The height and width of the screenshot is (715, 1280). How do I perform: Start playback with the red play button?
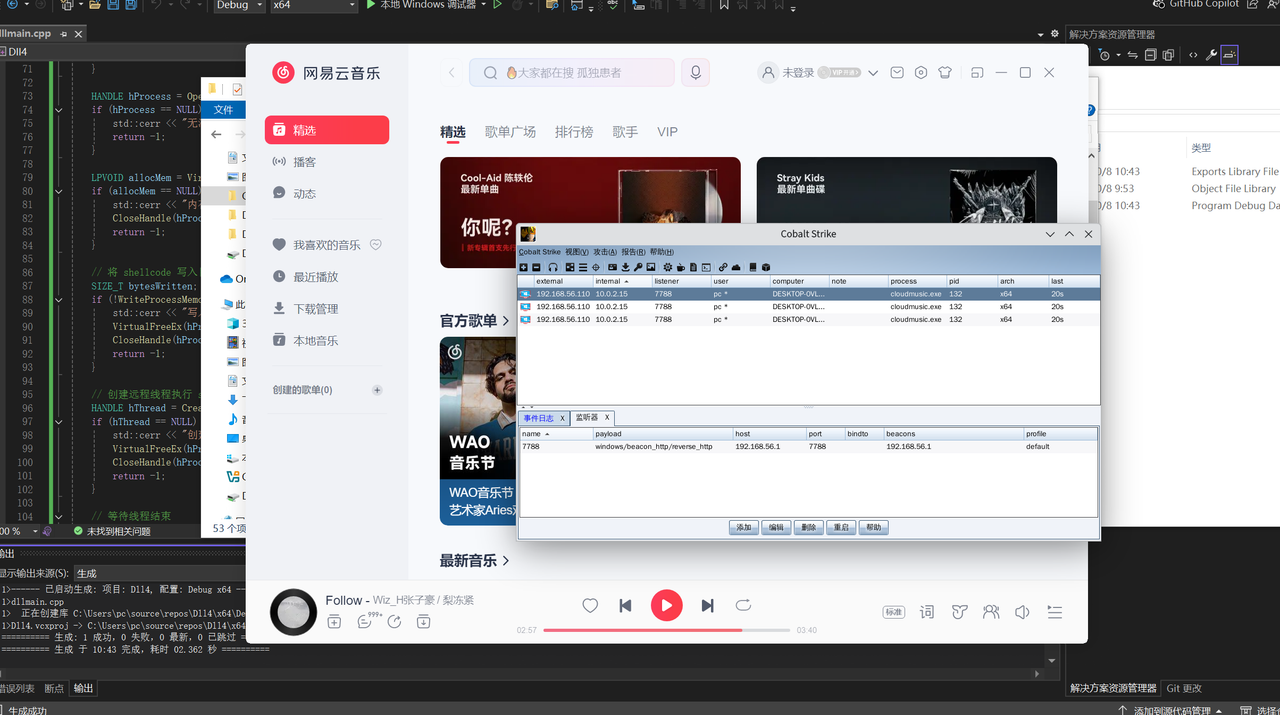coord(666,605)
